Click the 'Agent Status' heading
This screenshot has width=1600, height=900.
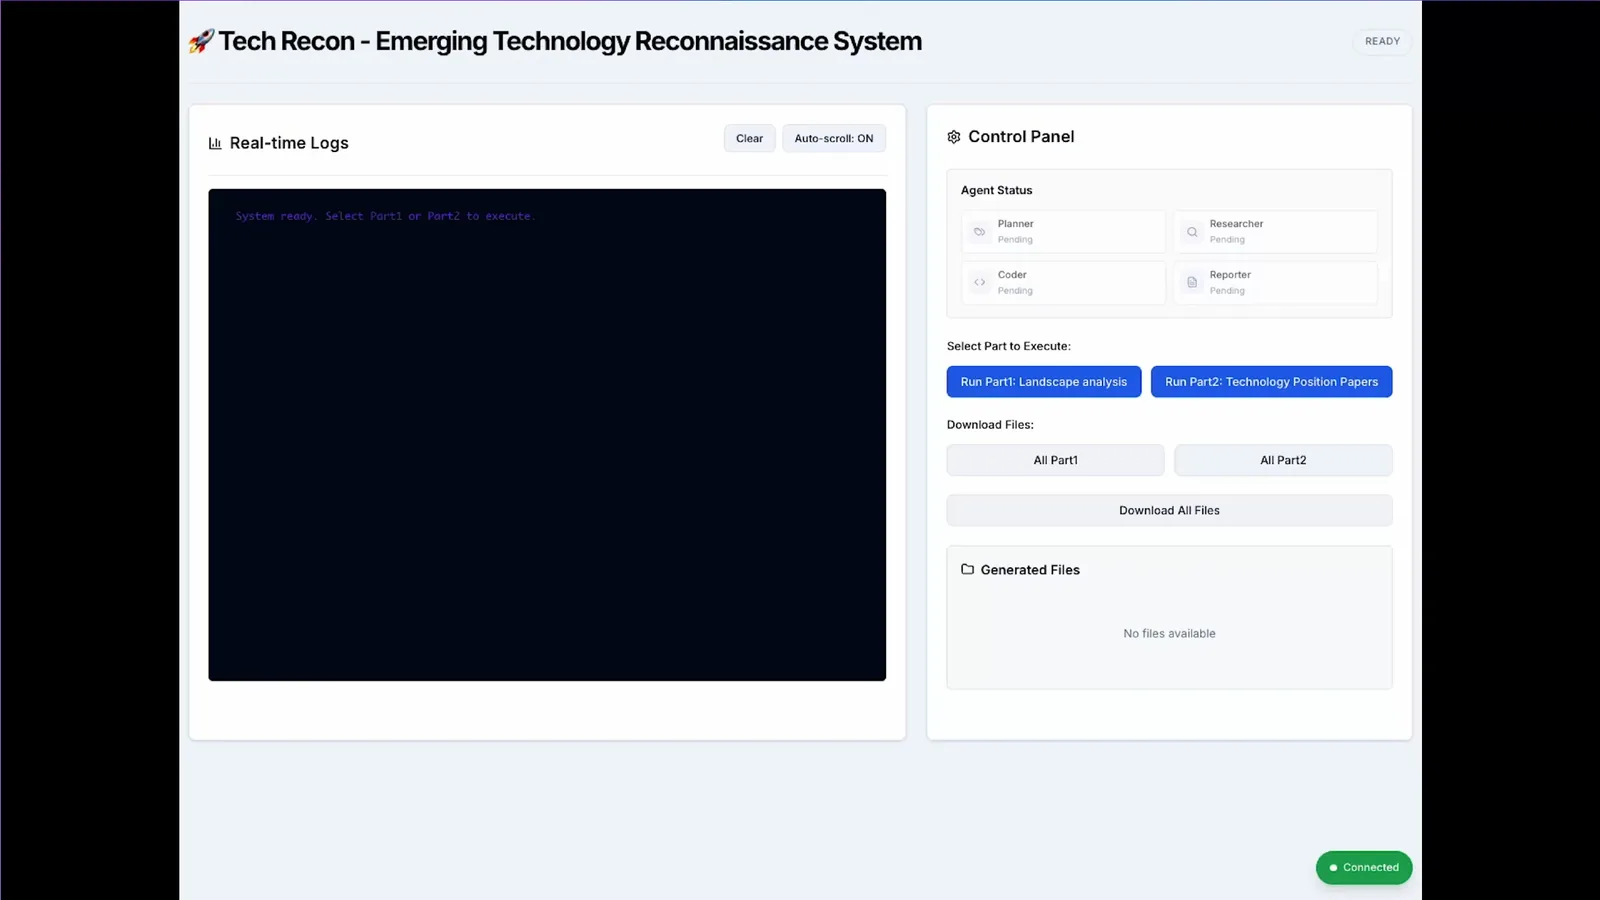pyautogui.click(x=996, y=190)
